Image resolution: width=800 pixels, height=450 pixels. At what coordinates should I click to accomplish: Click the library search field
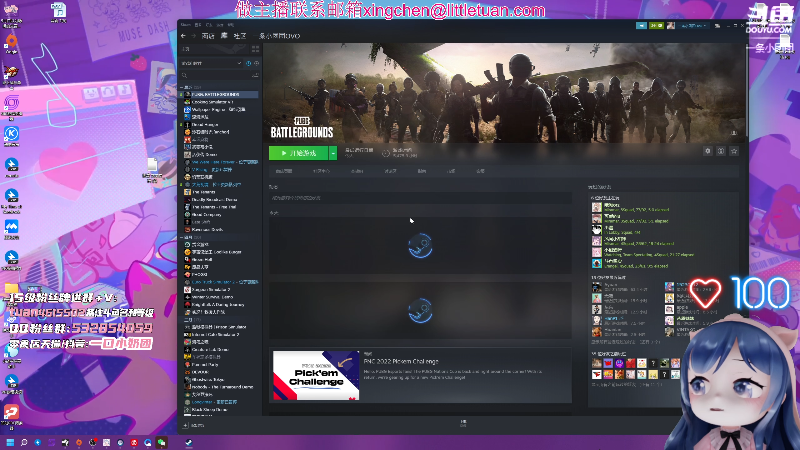pyautogui.click(x=217, y=75)
